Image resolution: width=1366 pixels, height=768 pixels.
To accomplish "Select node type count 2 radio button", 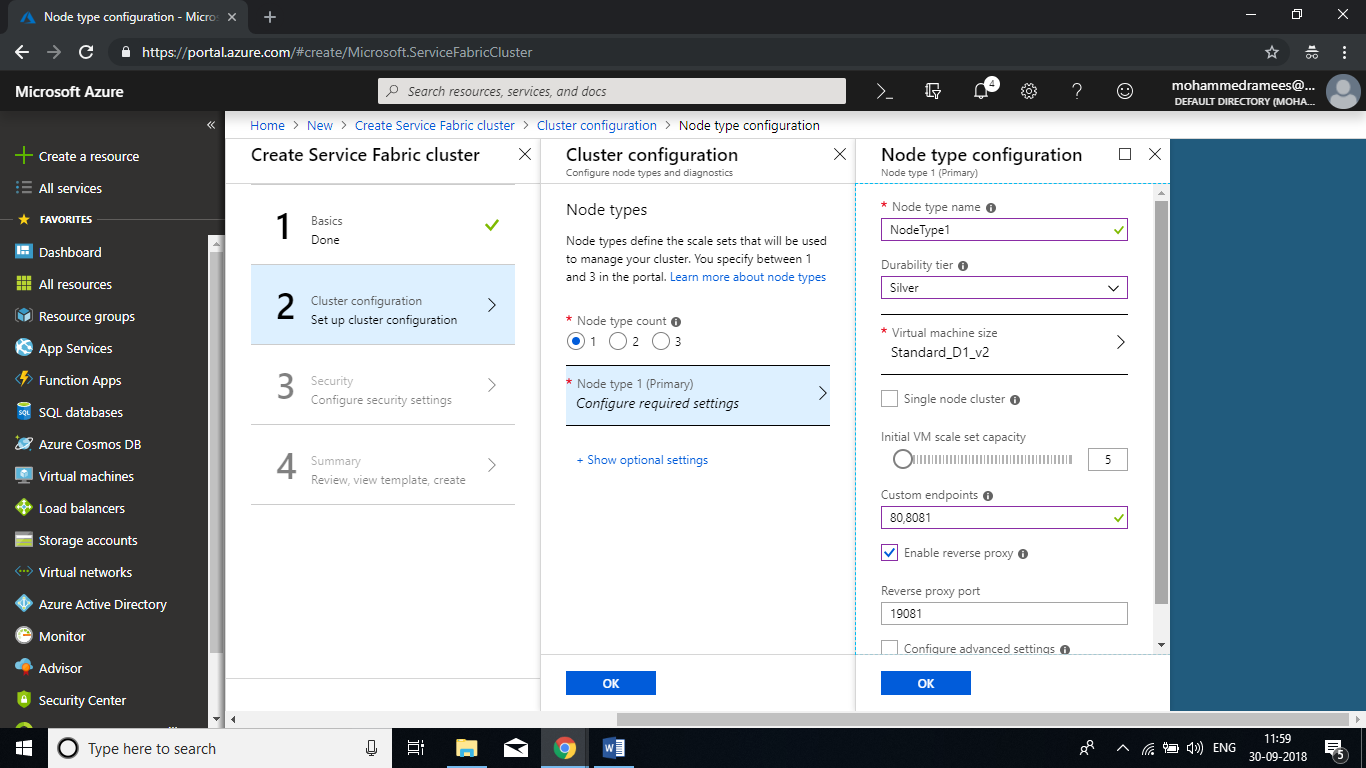I will point(618,342).
